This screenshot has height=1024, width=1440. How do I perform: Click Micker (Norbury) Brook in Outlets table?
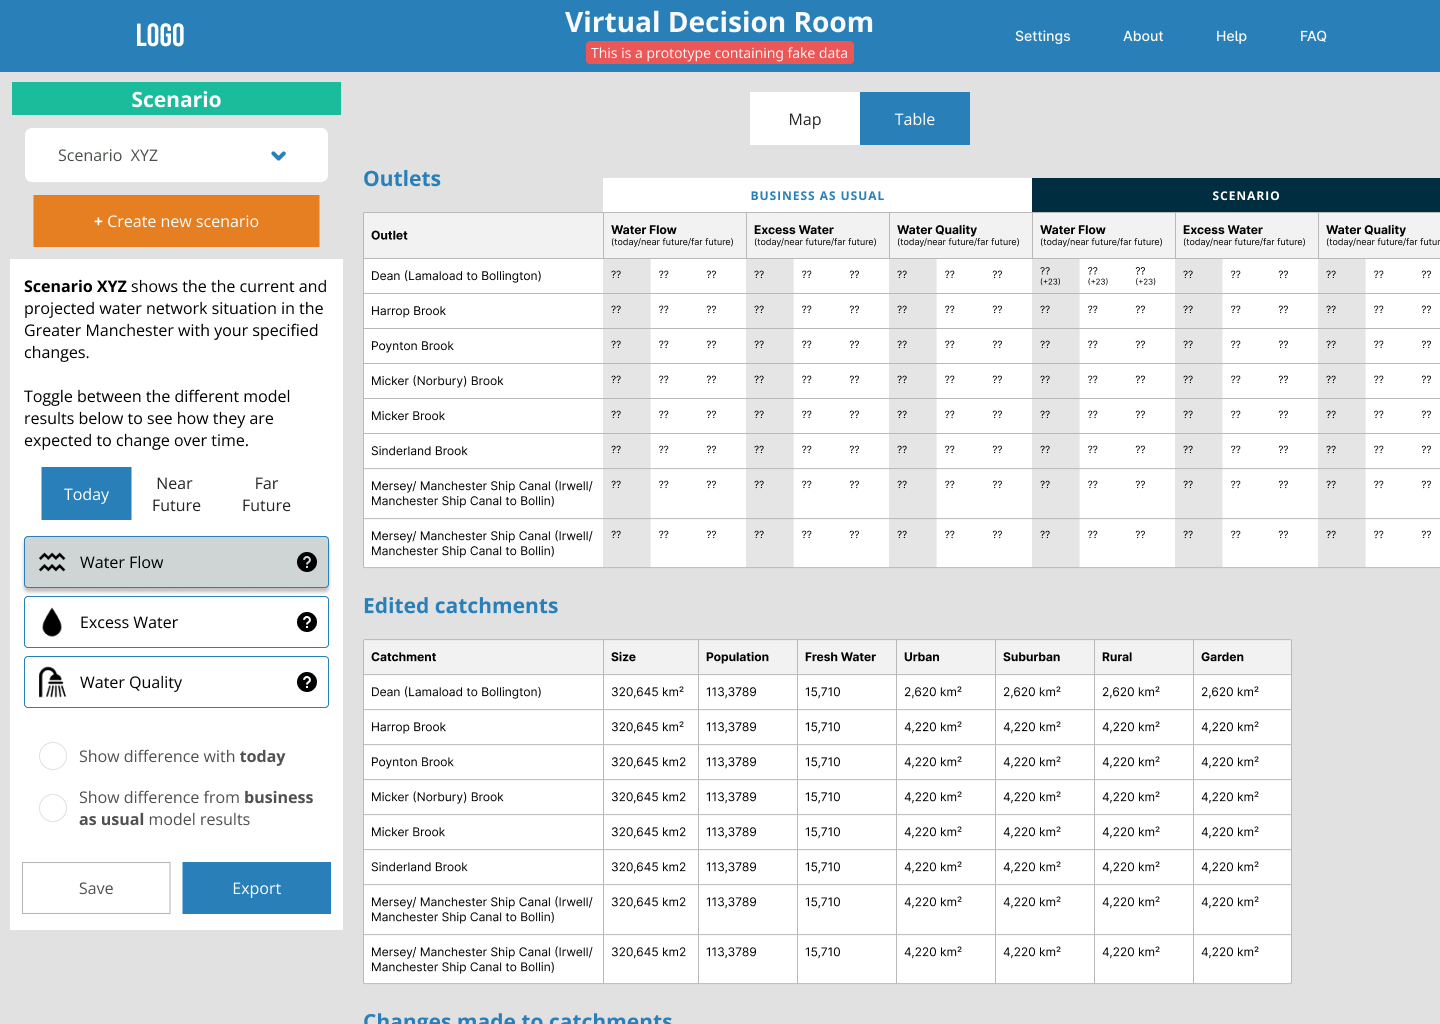coord(437,381)
